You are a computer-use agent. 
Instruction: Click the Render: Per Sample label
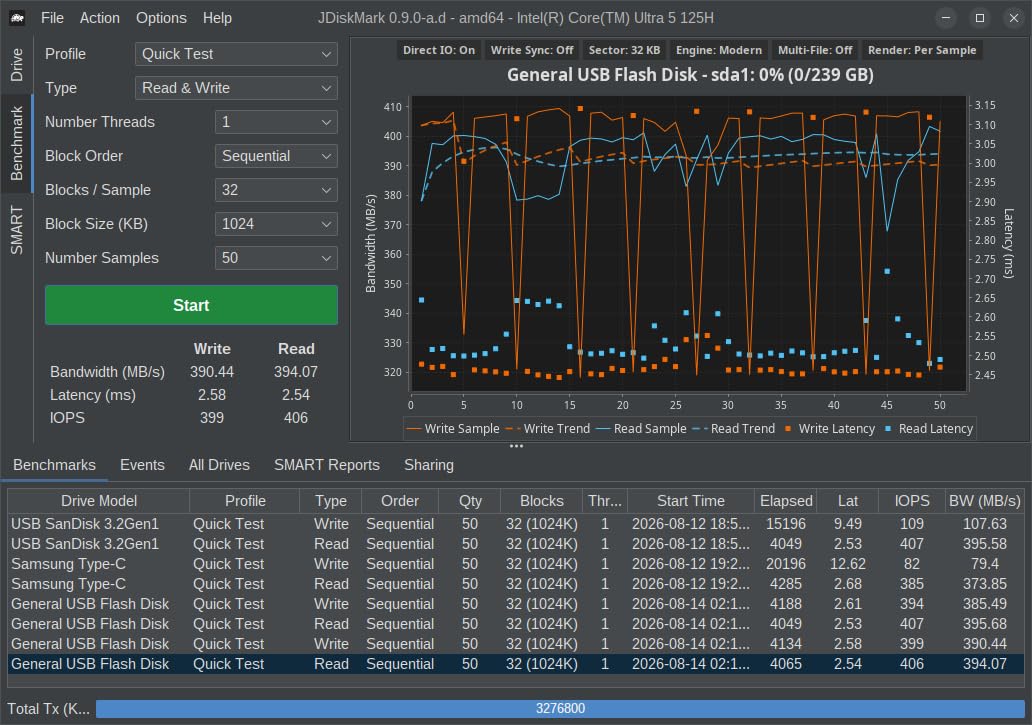(922, 50)
